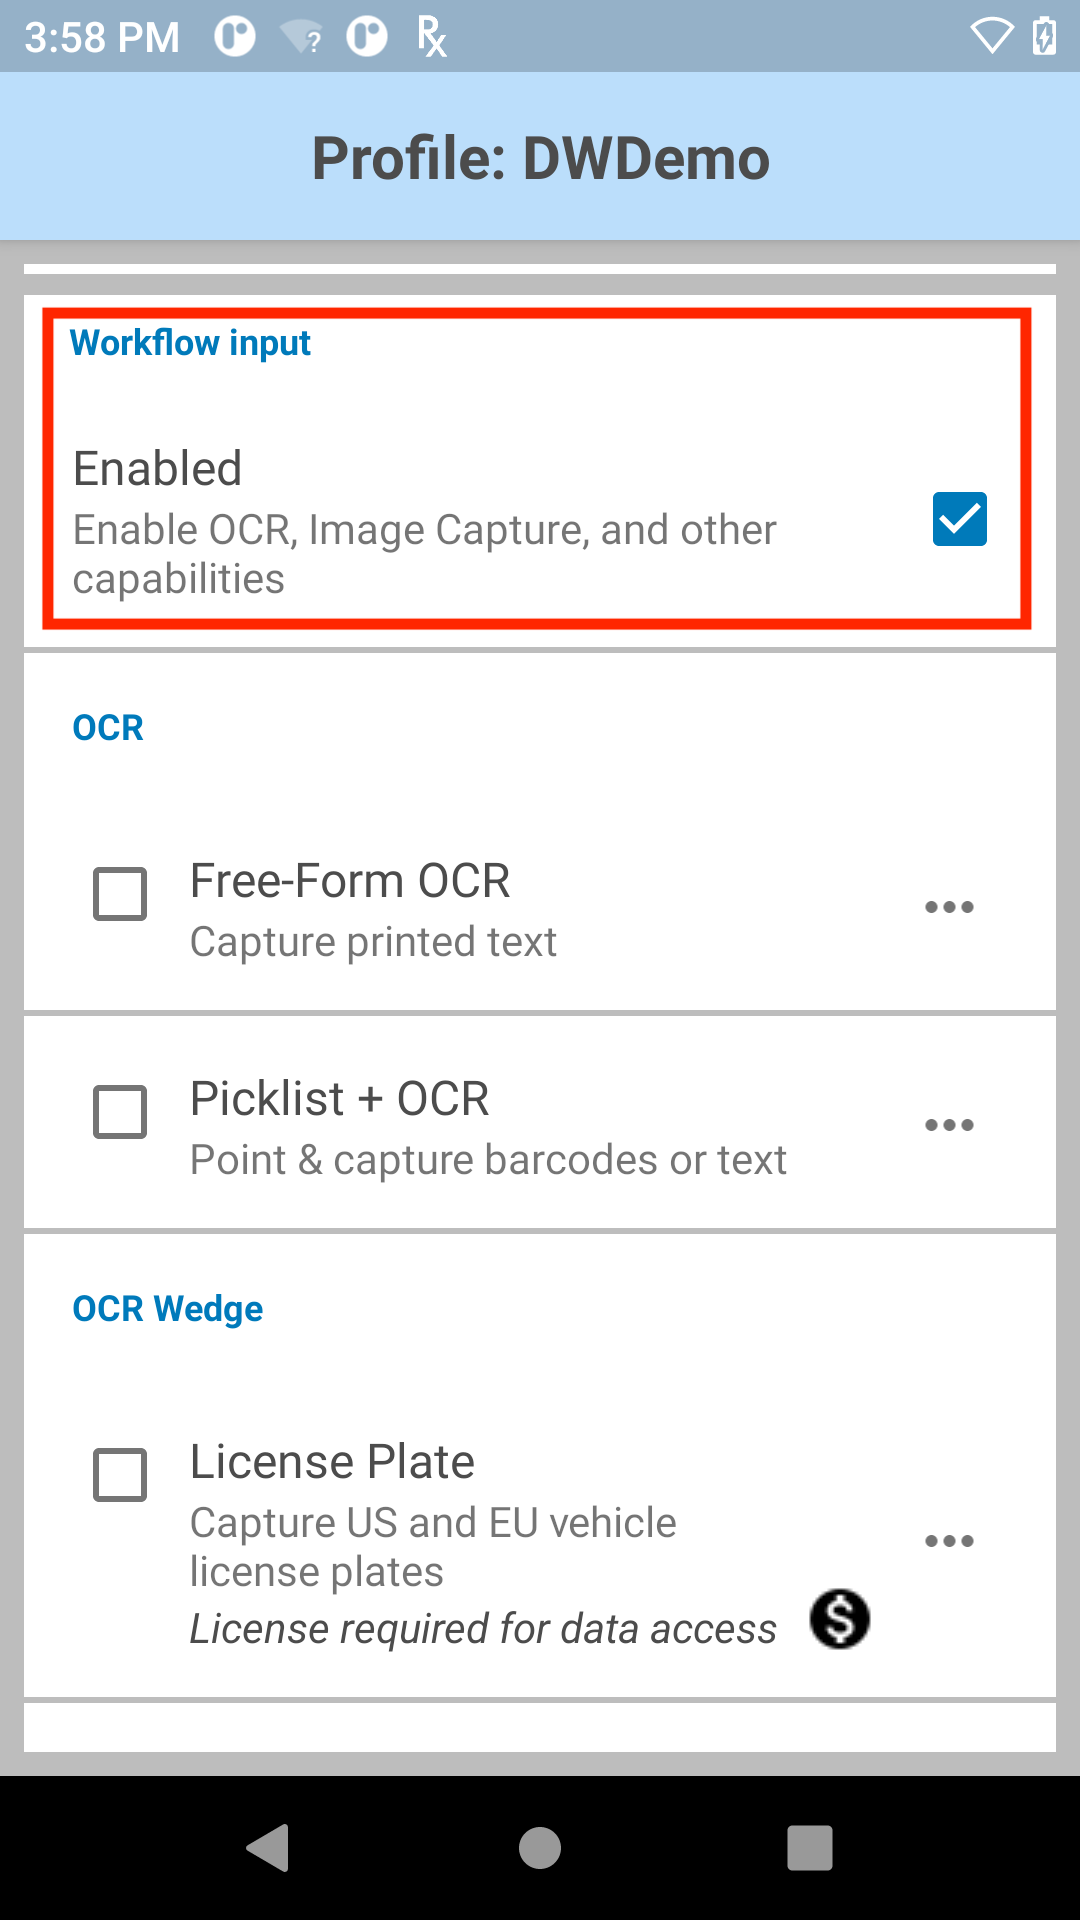Tap the OCR Wedge section header
The width and height of the screenshot is (1080, 1920).
(x=168, y=1309)
